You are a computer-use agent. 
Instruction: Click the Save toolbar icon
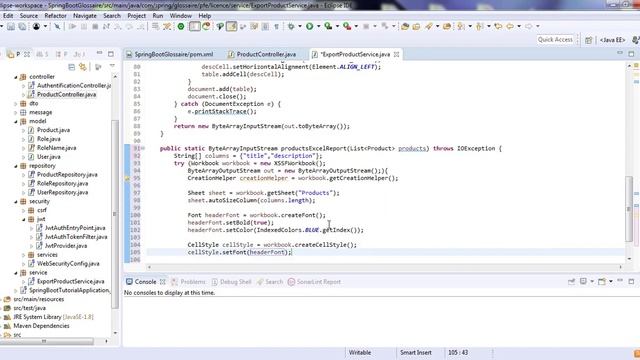(x=11, y=27)
